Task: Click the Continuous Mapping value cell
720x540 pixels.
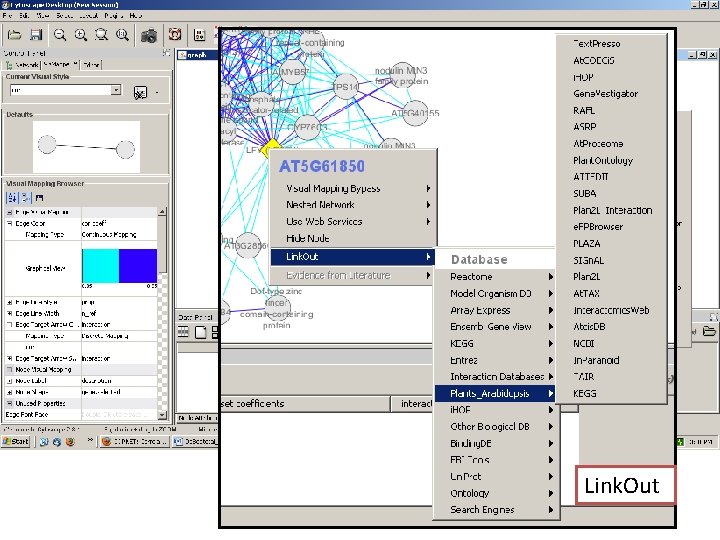Action: [119, 235]
